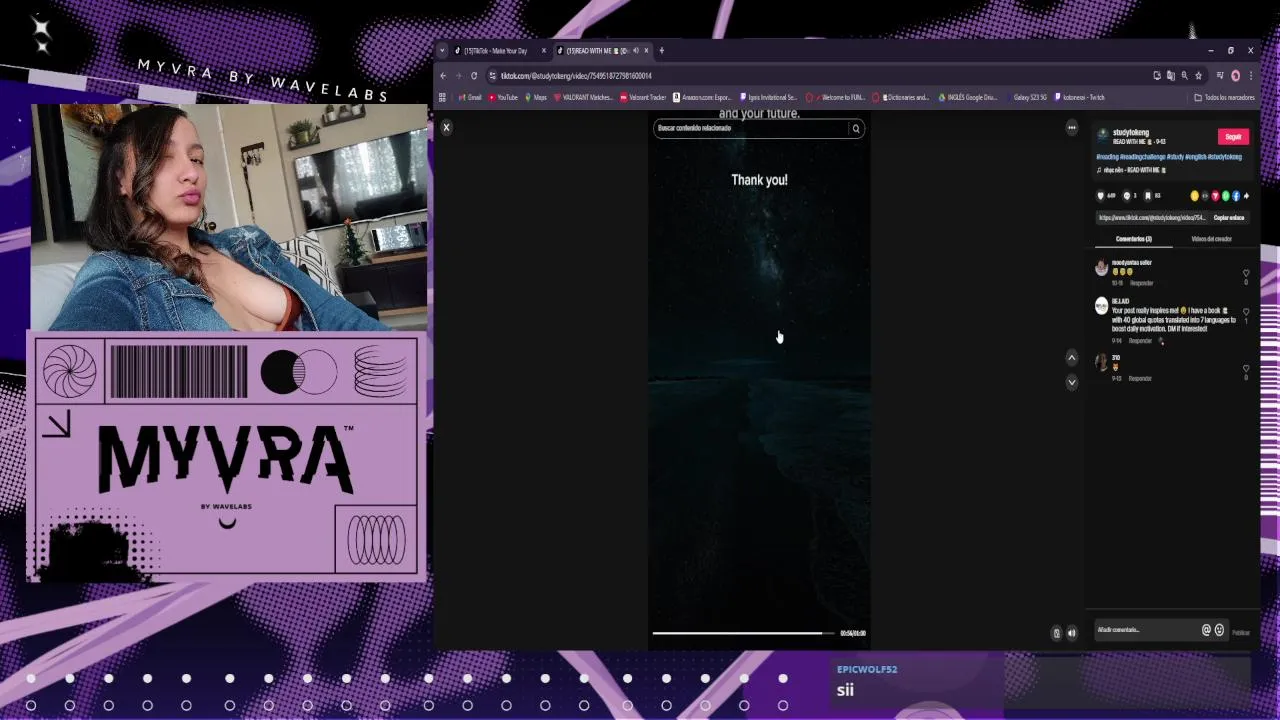The height and width of the screenshot is (720, 1280).
Task: Like BE.LAID's comment with the heart
Action: pyautogui.click(x=1246, y=312)
